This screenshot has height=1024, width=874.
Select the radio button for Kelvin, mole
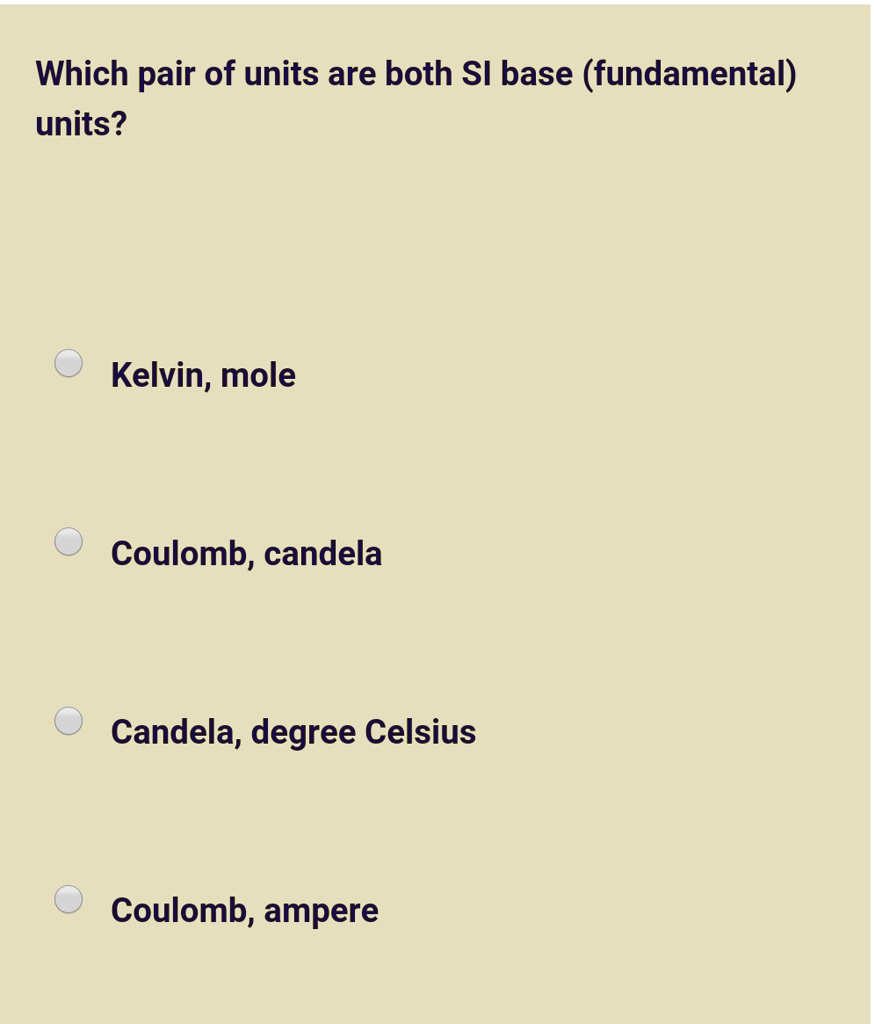(x=69, y=363)
